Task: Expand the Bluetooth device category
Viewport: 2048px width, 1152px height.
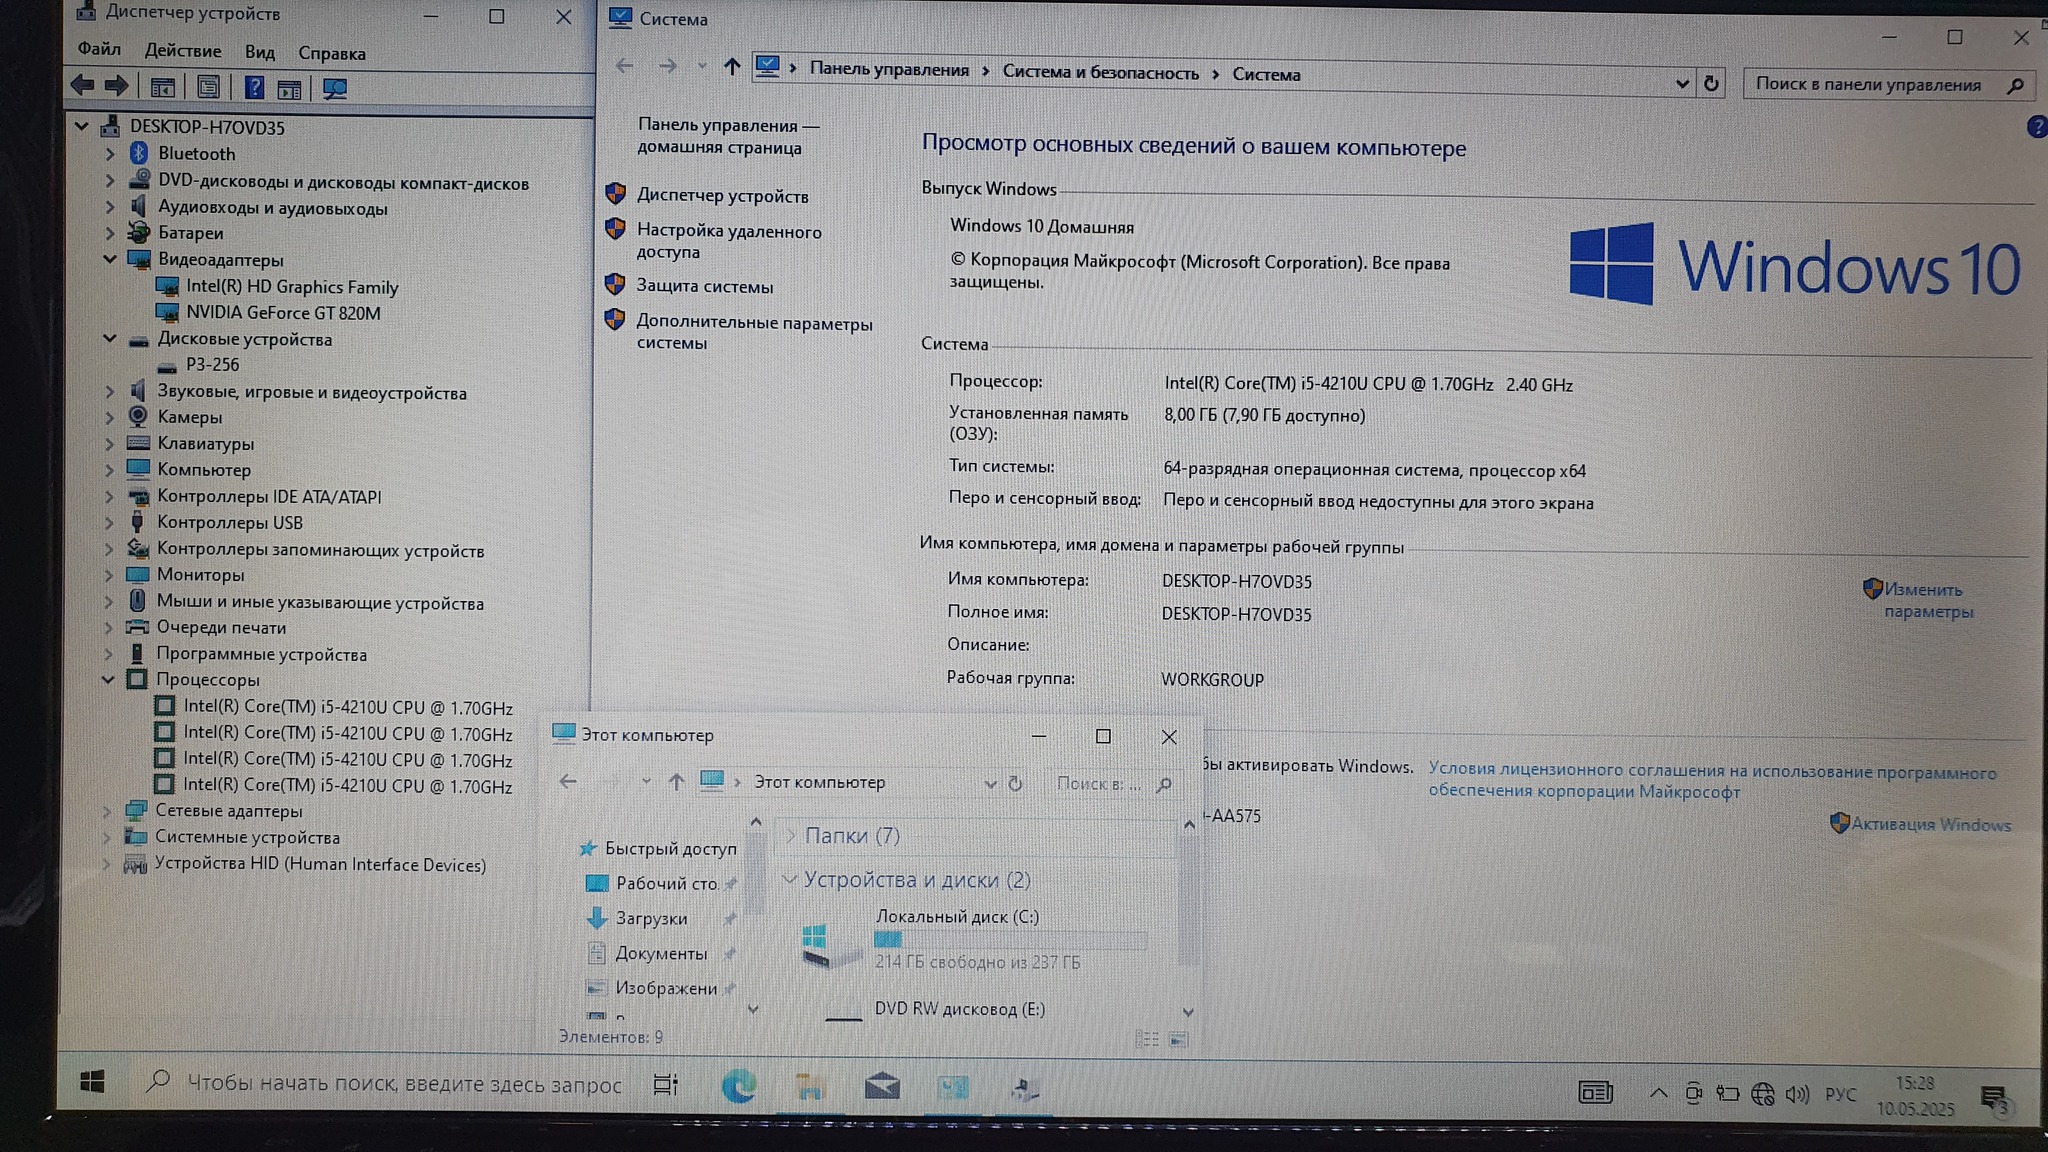Action: tap(110, 154)
